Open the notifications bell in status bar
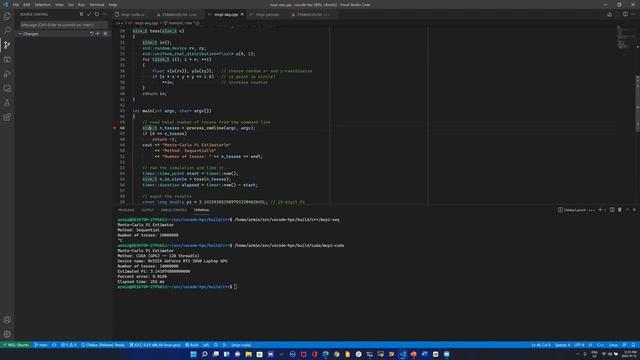This screenshot has height=360, width=640. pyautogui.click(x=633, y=345)
